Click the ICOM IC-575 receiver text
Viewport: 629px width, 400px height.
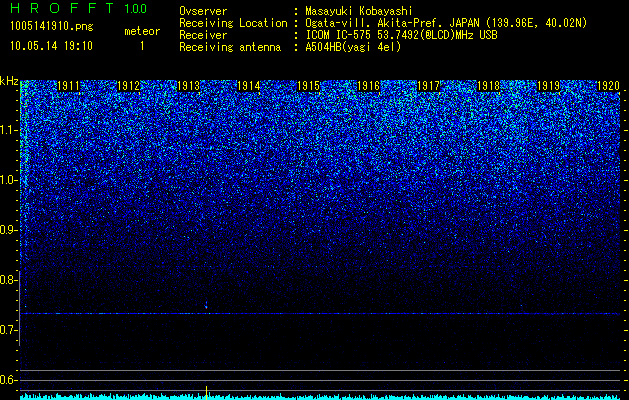tap(401, 35)
